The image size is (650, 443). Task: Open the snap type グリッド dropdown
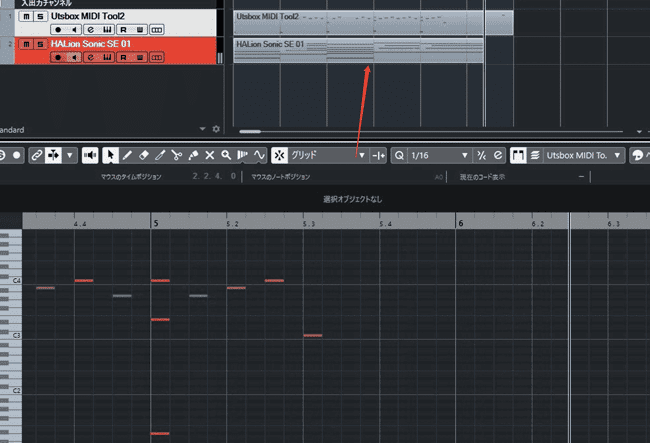tap(327, 155)
